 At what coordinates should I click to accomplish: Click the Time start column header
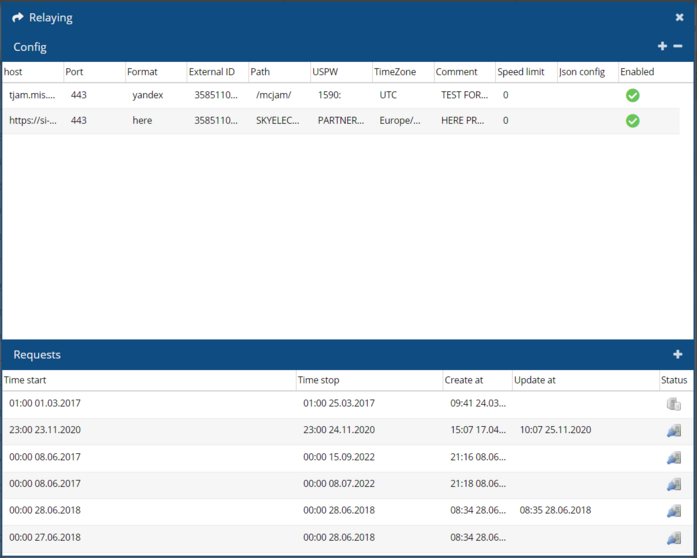(x=148, y=380)
